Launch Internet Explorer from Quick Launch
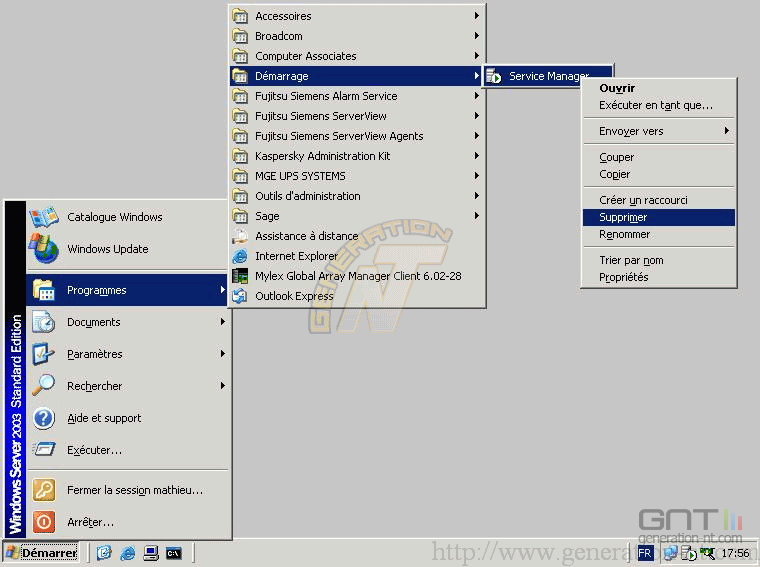The height and width of the screenshot is (567, 760). [127, 553]
